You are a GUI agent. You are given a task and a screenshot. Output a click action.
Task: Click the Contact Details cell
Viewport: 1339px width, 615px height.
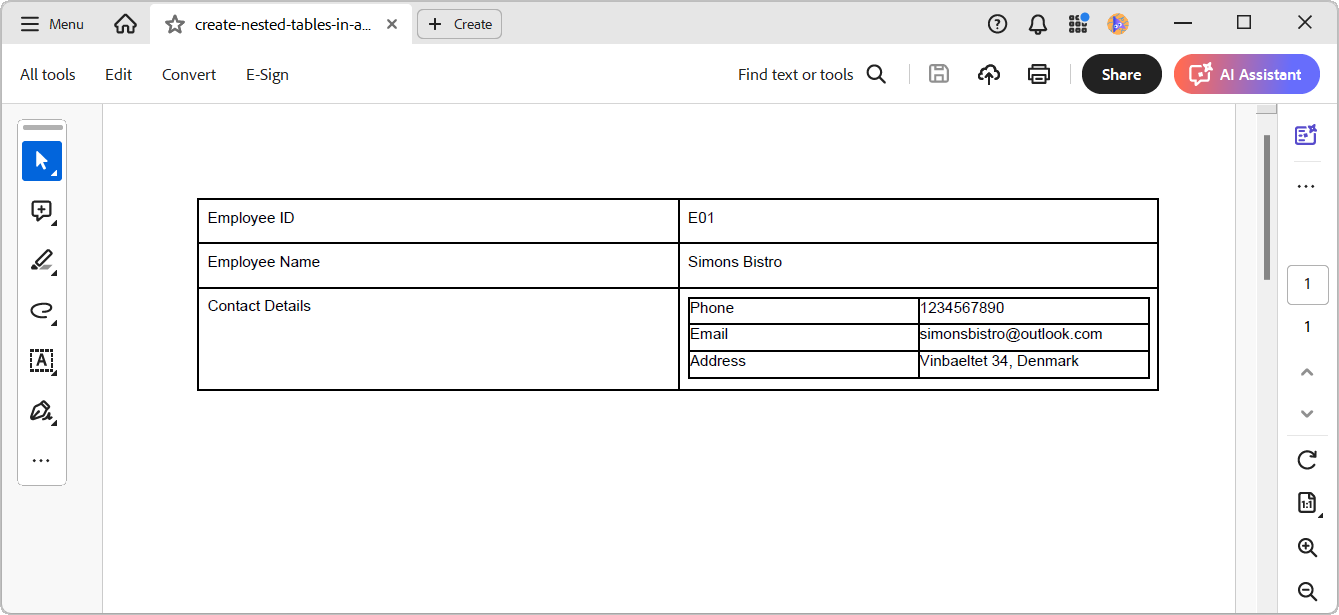(x=439, y=339)
